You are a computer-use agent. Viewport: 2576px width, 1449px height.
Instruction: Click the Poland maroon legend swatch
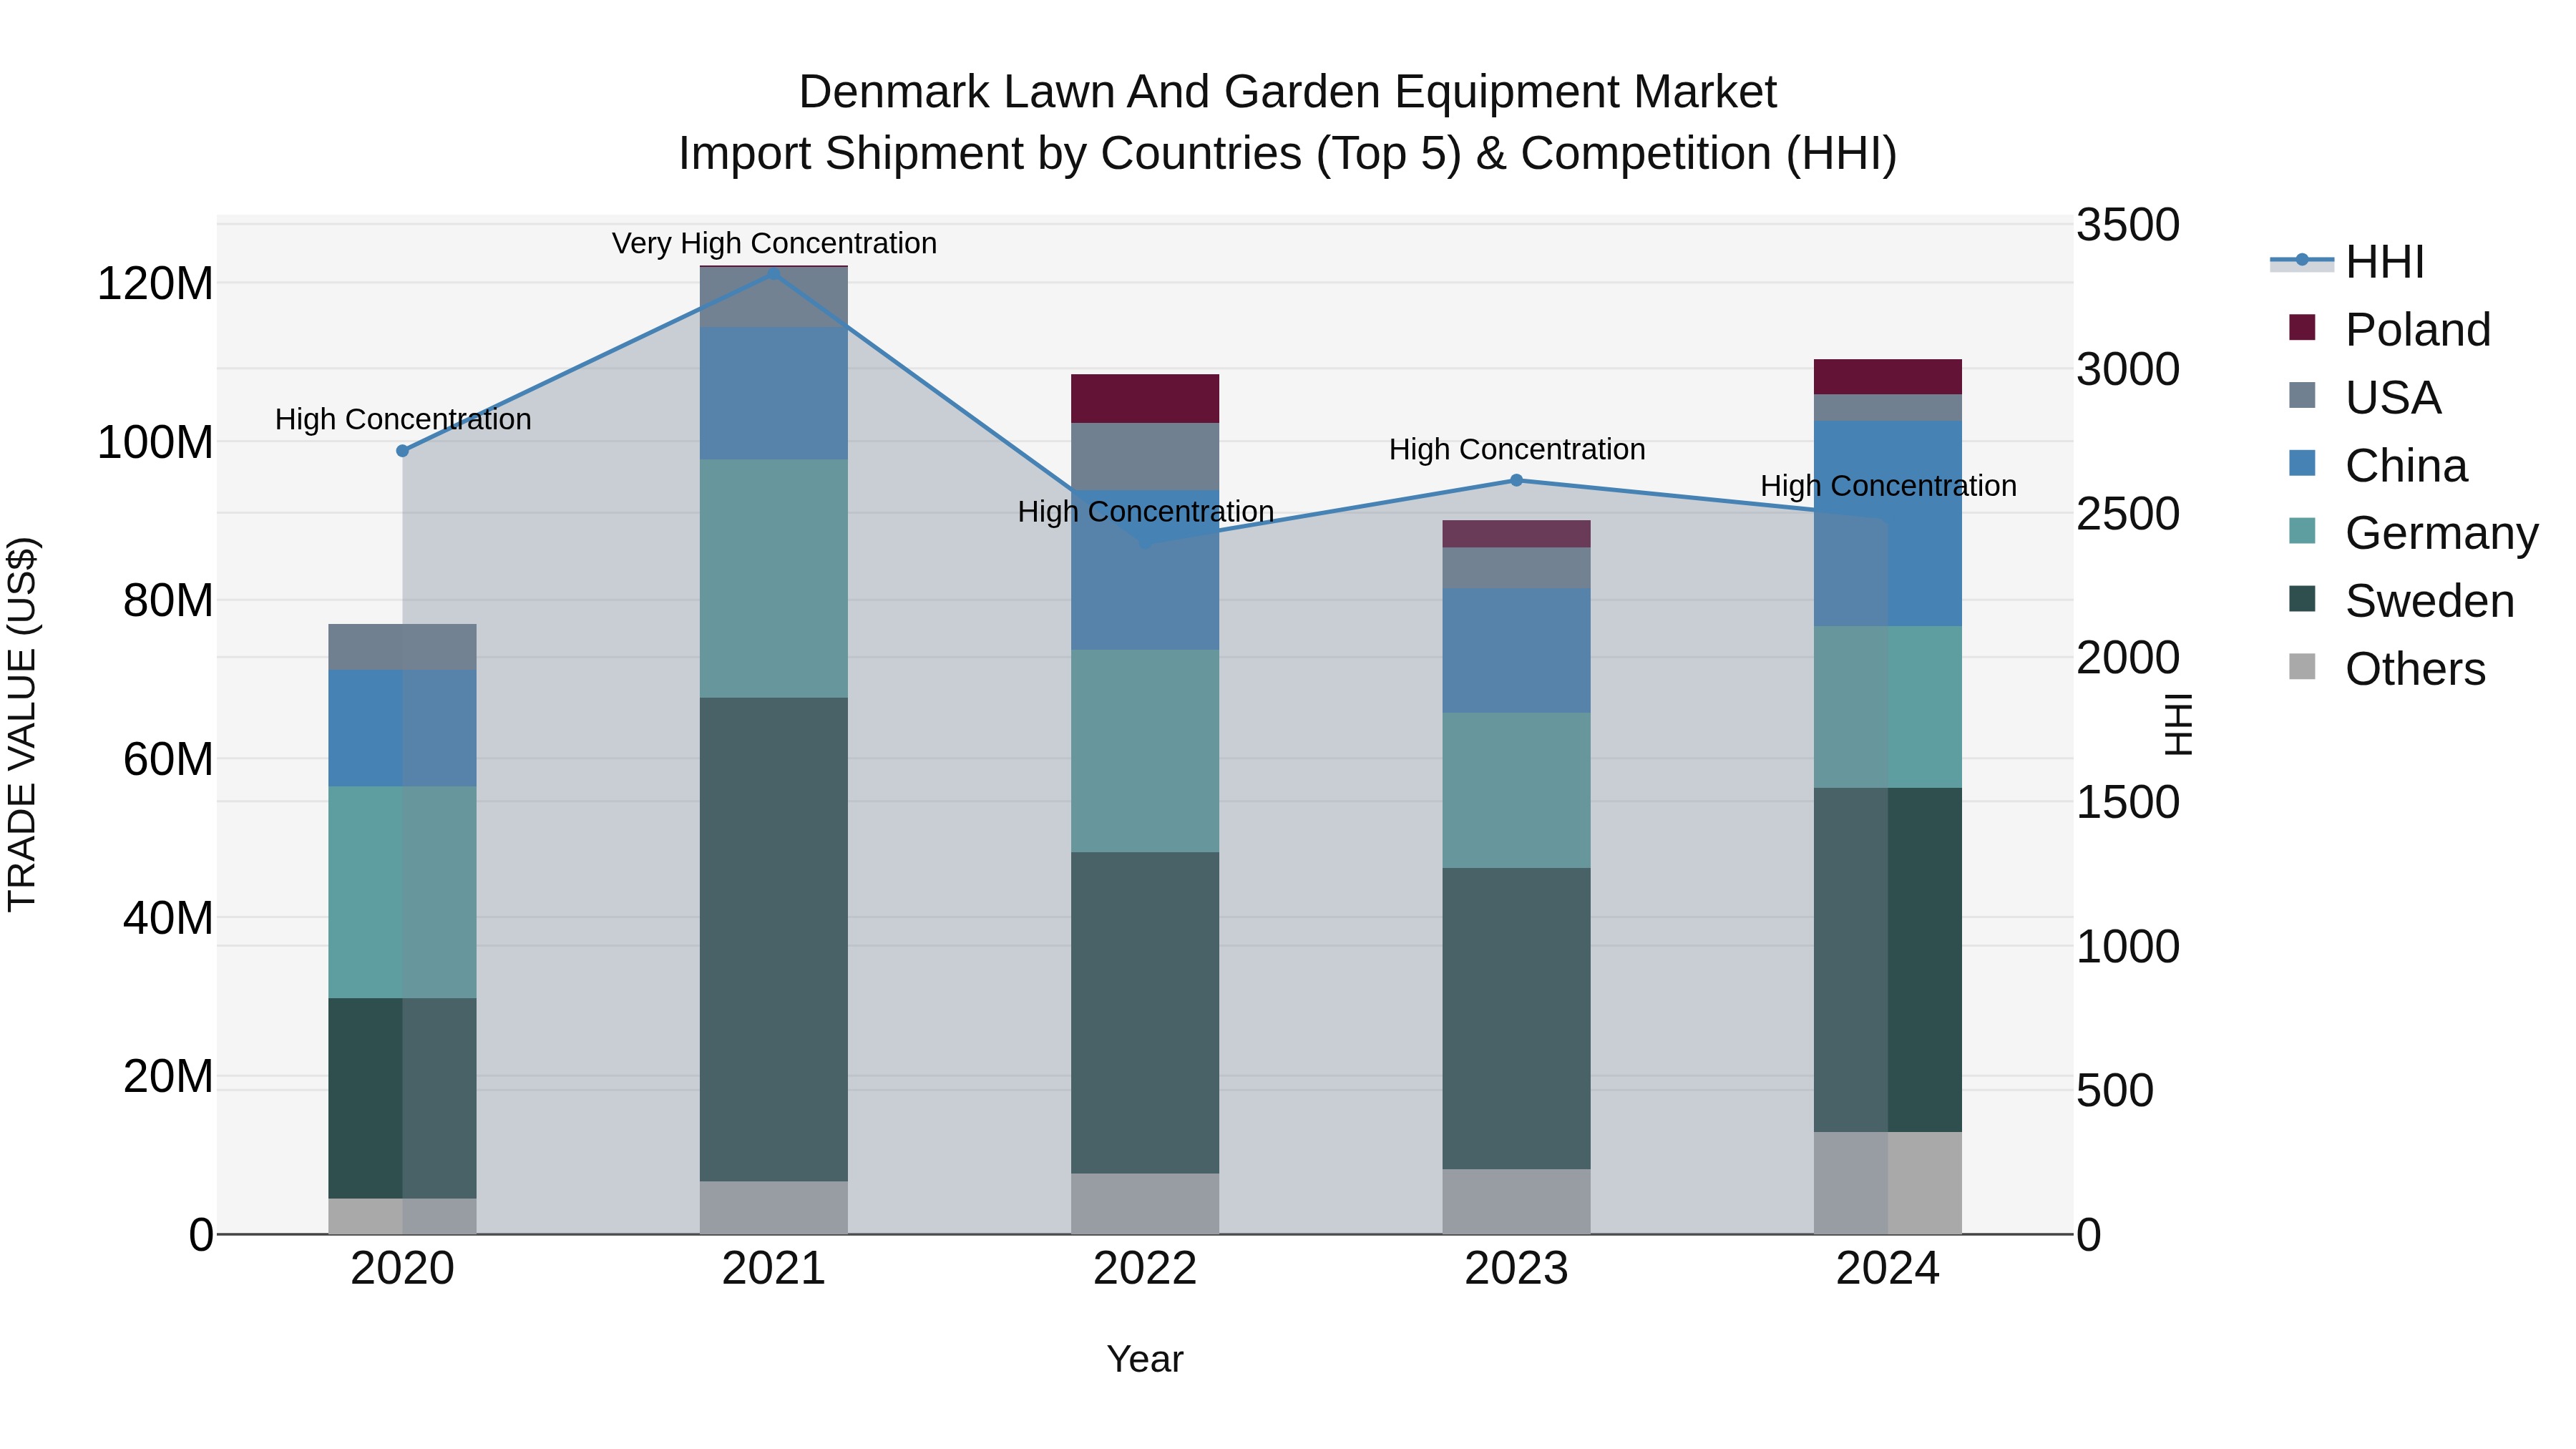tap(2302, 327)
